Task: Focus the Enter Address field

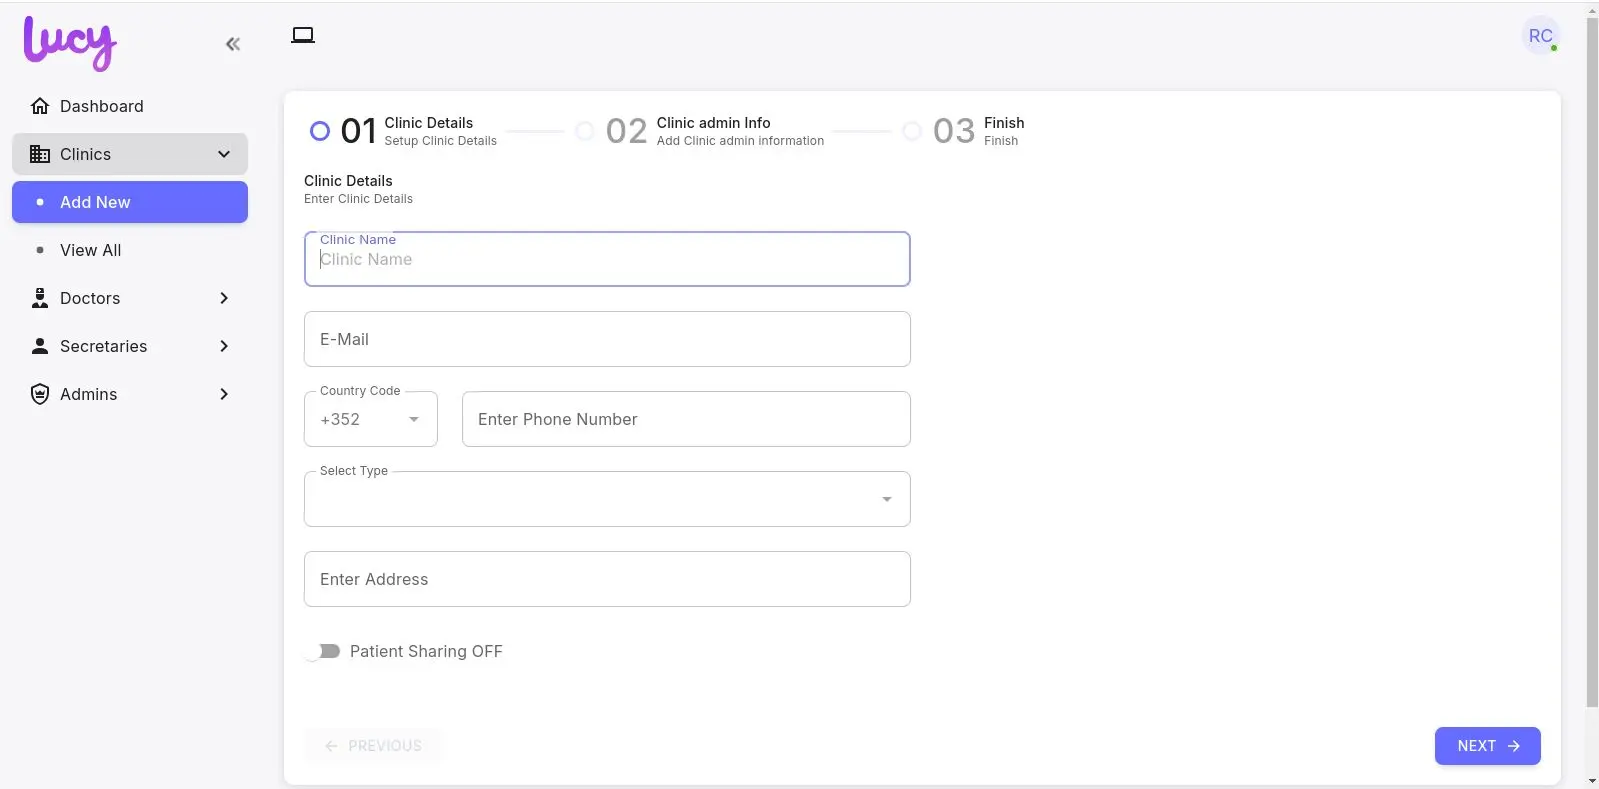Action: (606, 579)
